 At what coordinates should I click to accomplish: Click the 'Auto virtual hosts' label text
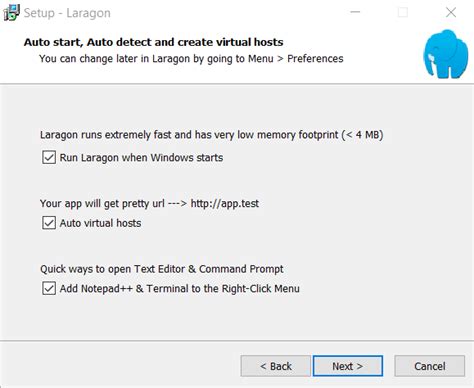coord(100,223)
